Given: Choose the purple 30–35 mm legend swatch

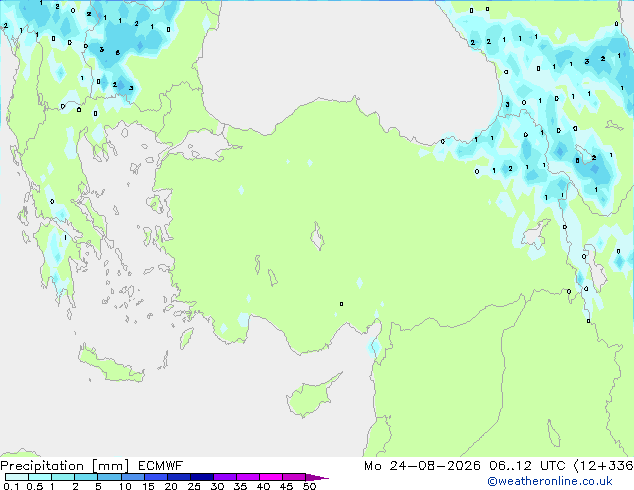Looking at the screenshot, I should pos(225,477).
